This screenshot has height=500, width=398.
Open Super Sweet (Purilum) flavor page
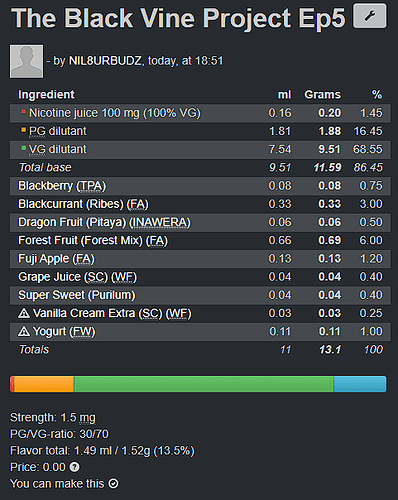[77, 295]
